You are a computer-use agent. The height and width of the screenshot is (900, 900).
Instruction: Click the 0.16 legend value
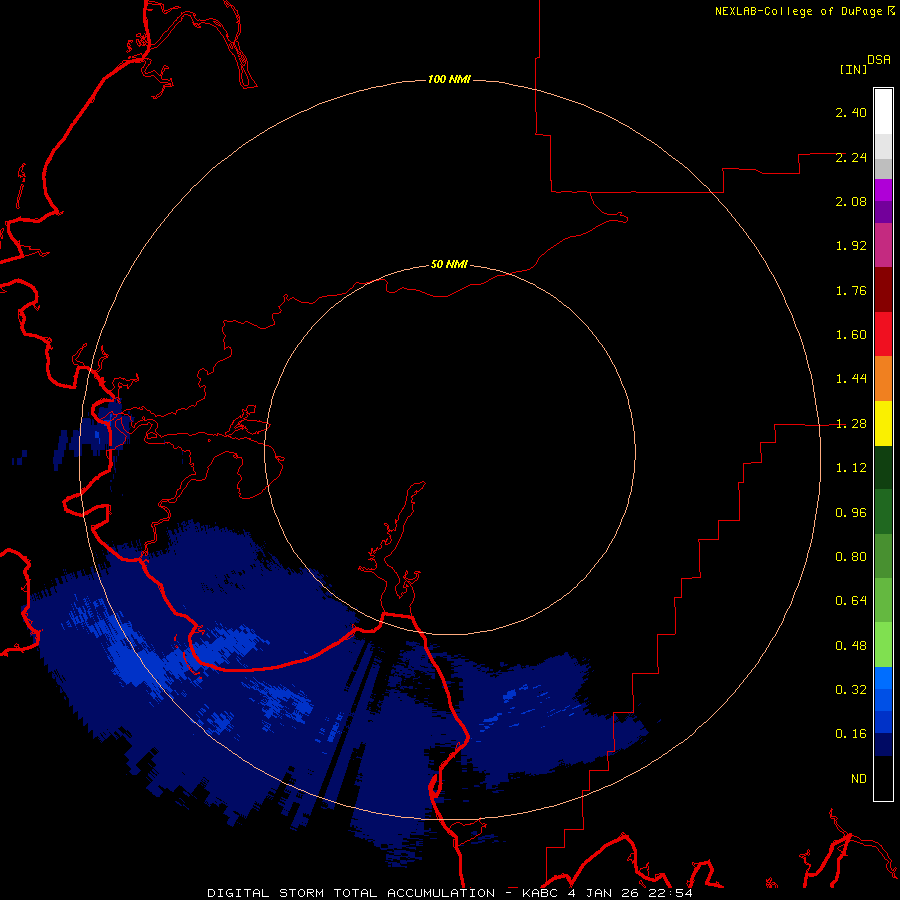(x=851, y=734)
